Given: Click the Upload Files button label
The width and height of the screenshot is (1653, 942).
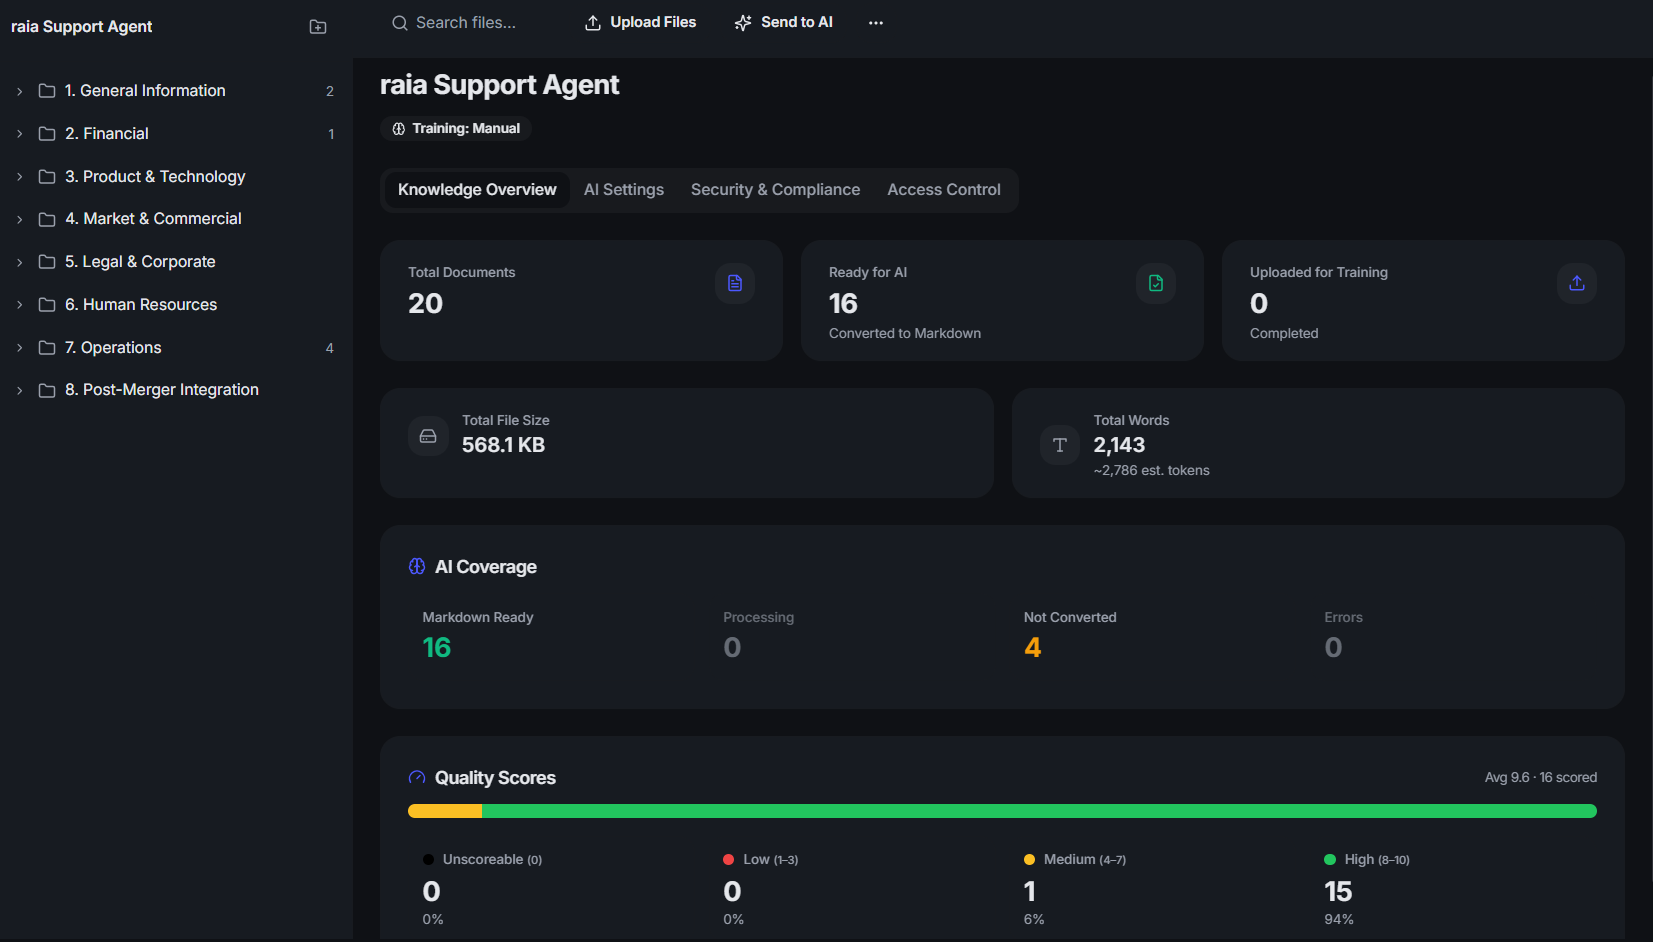Looking at the screenshot, I should tap(653, 22).
